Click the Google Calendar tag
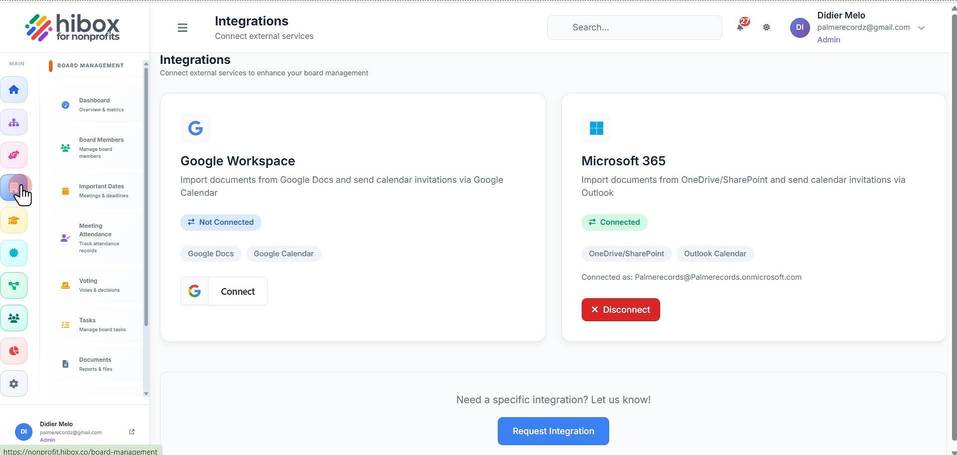The height and width of the screenshot is (455, 957). coord(284,253)
